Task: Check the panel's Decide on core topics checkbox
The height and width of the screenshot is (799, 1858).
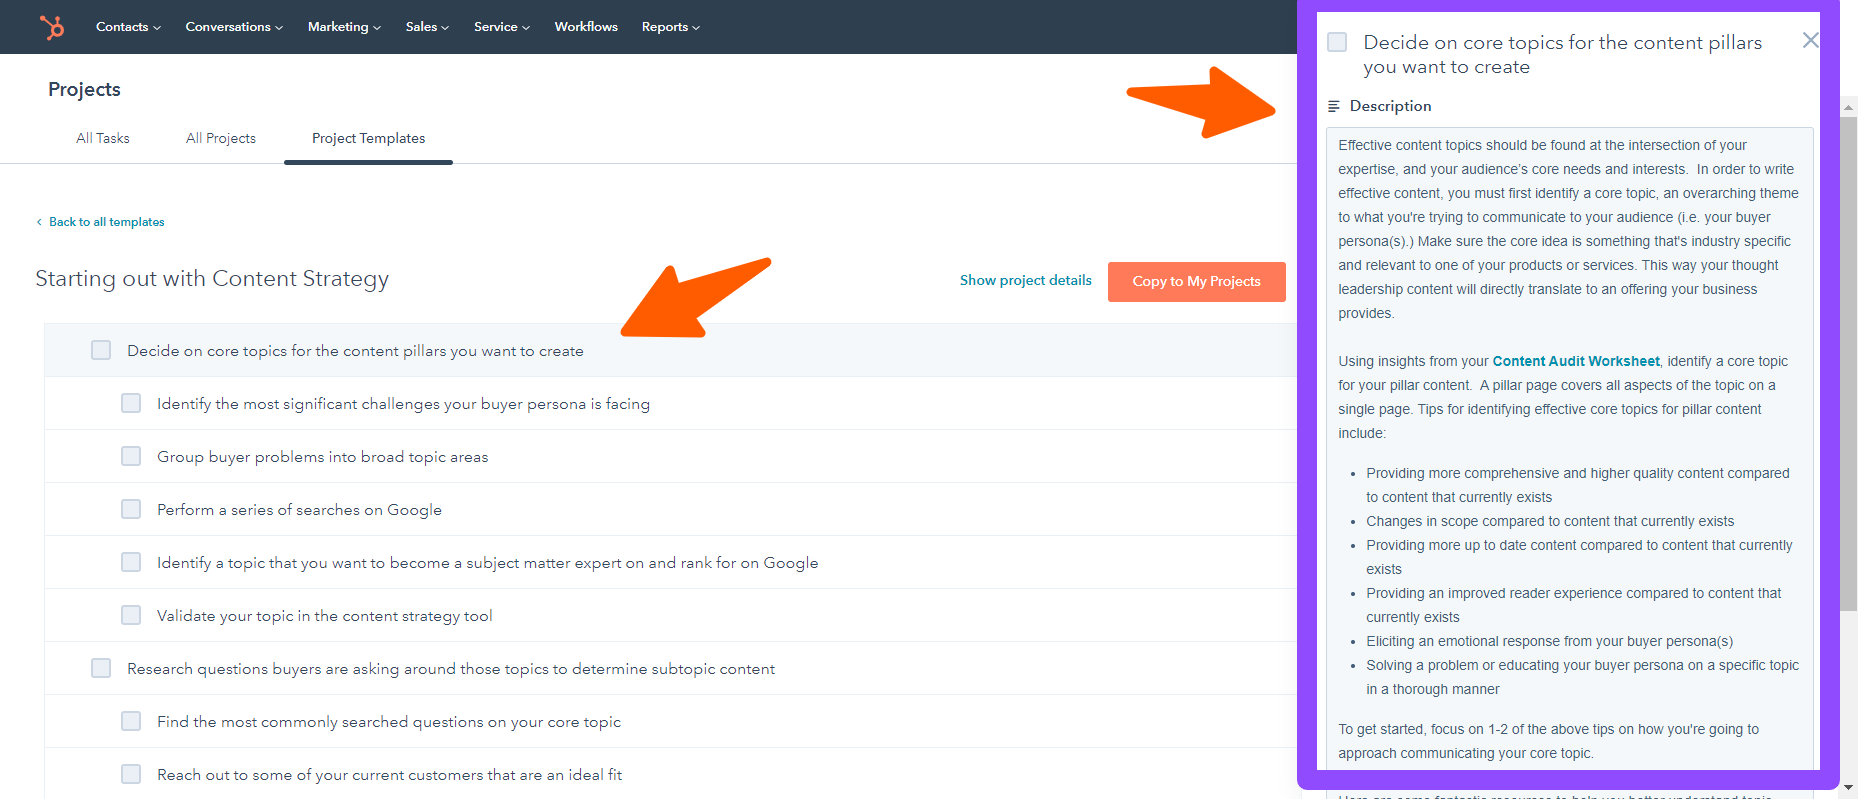Action: [x=1337, y=42]
